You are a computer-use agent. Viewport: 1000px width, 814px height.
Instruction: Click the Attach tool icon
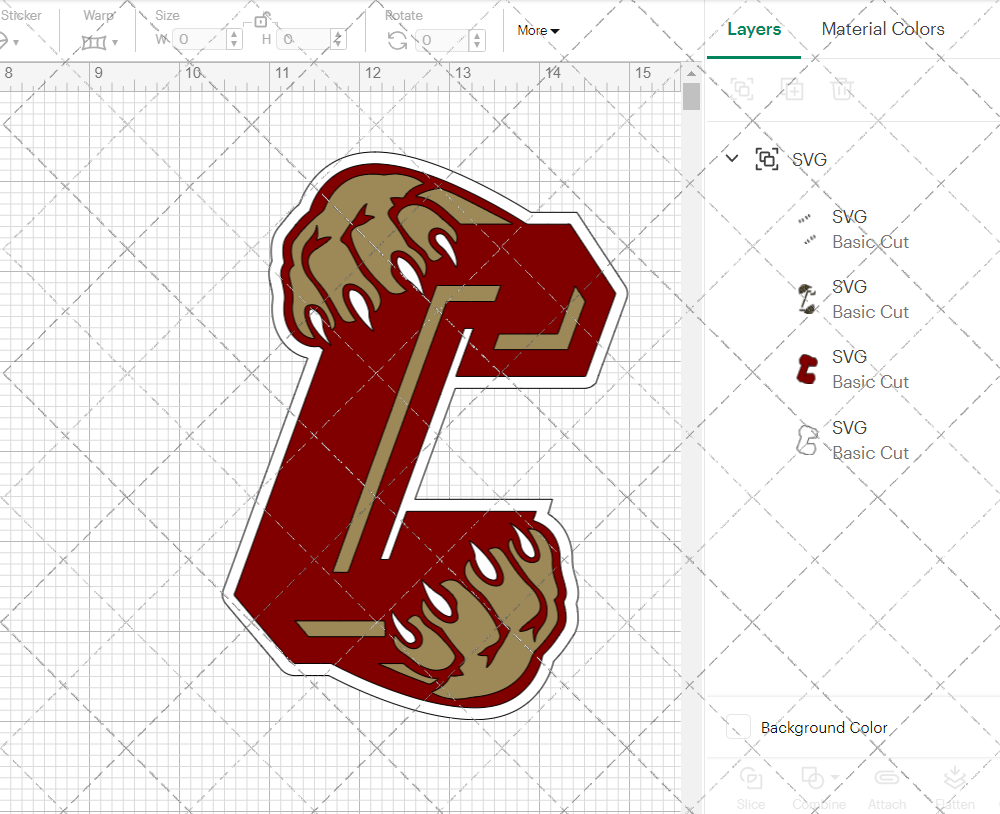tap(886, 778)
